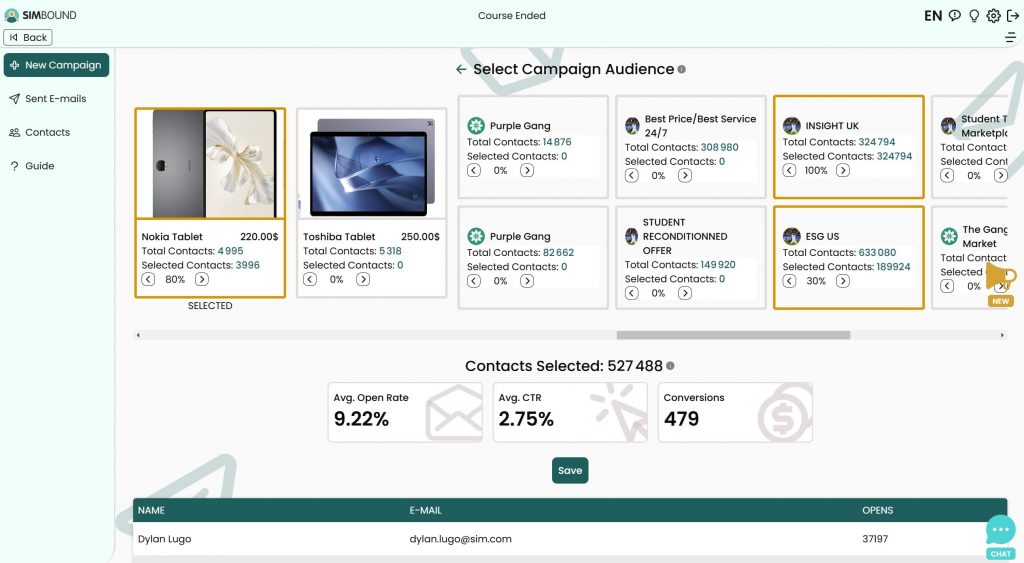Click the Simbound logo
The width and height of the screenshot is (1024, 563).
[x=40, y=15]
